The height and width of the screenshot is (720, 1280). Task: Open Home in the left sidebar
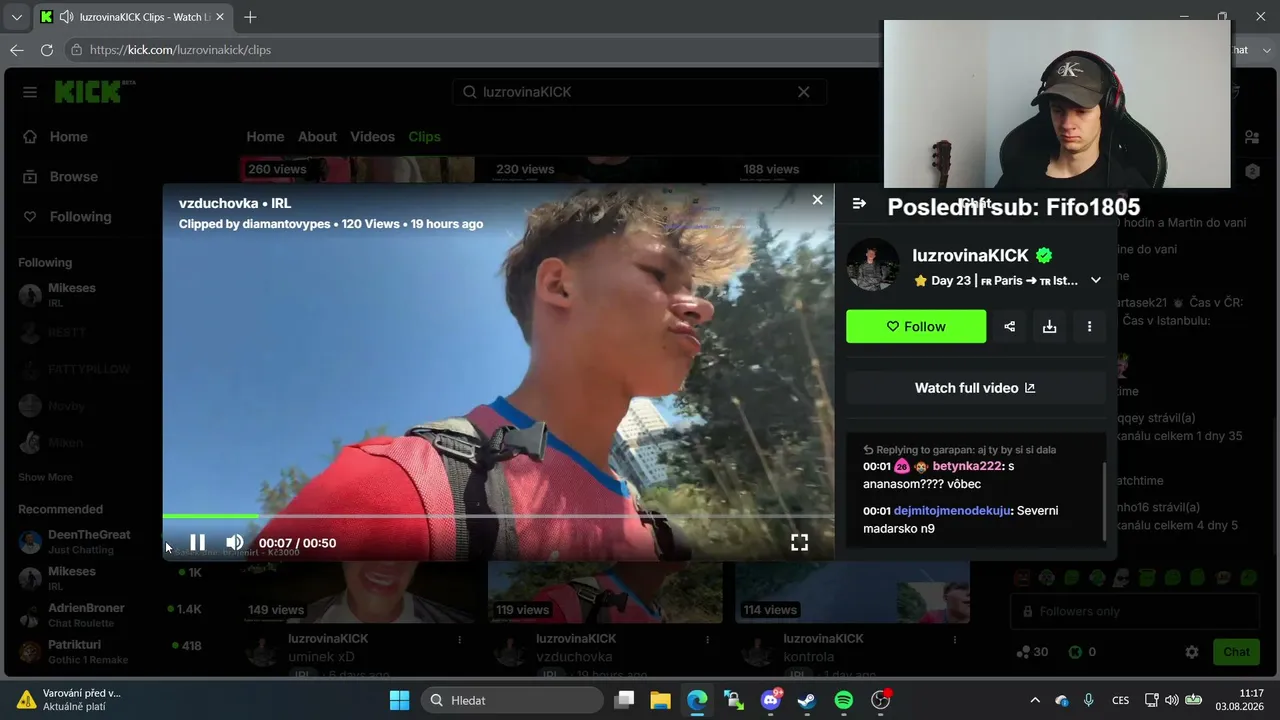(x=69, y=137)
